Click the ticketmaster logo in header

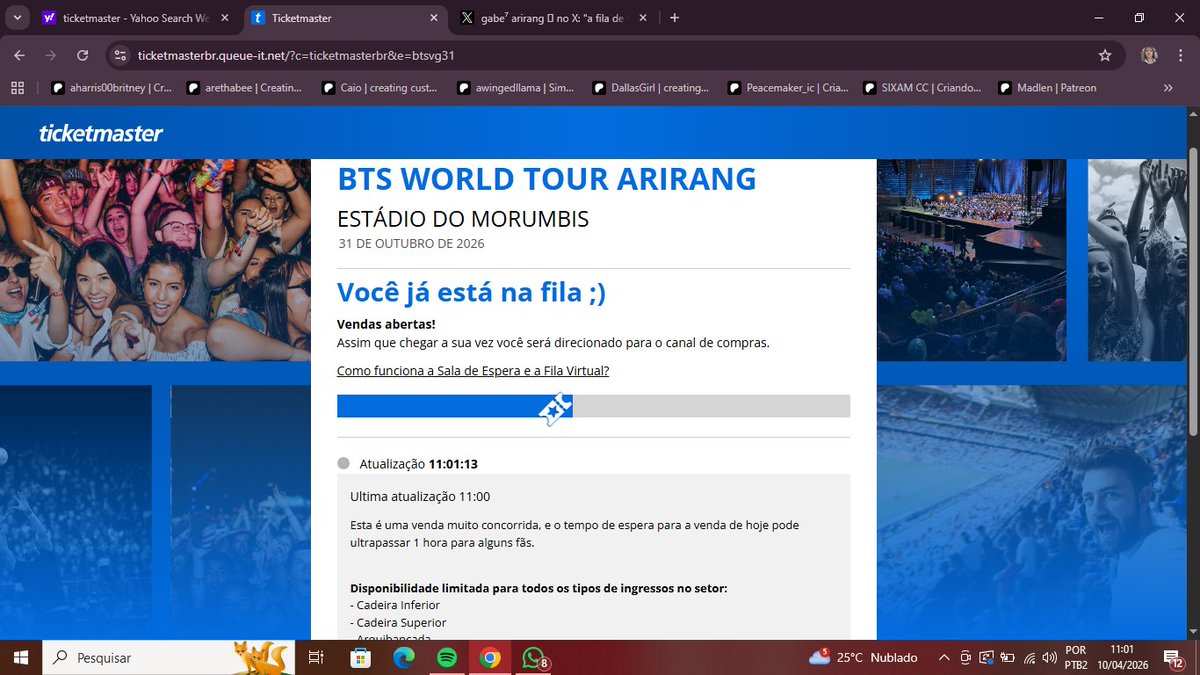pyautogui.click(x=100, y=133)
